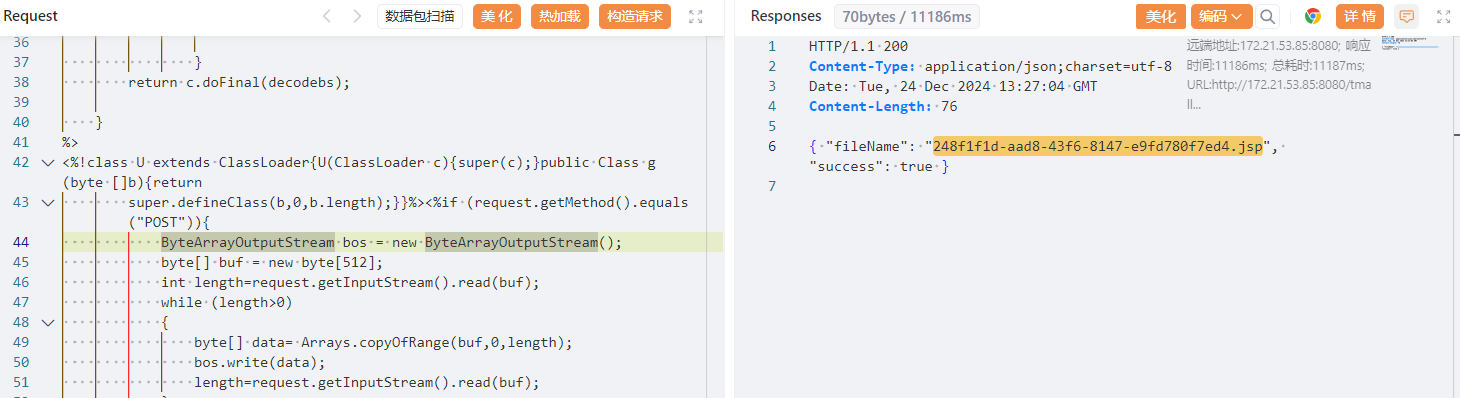Open the comment bubble icon in Responses

point(1406,16)
